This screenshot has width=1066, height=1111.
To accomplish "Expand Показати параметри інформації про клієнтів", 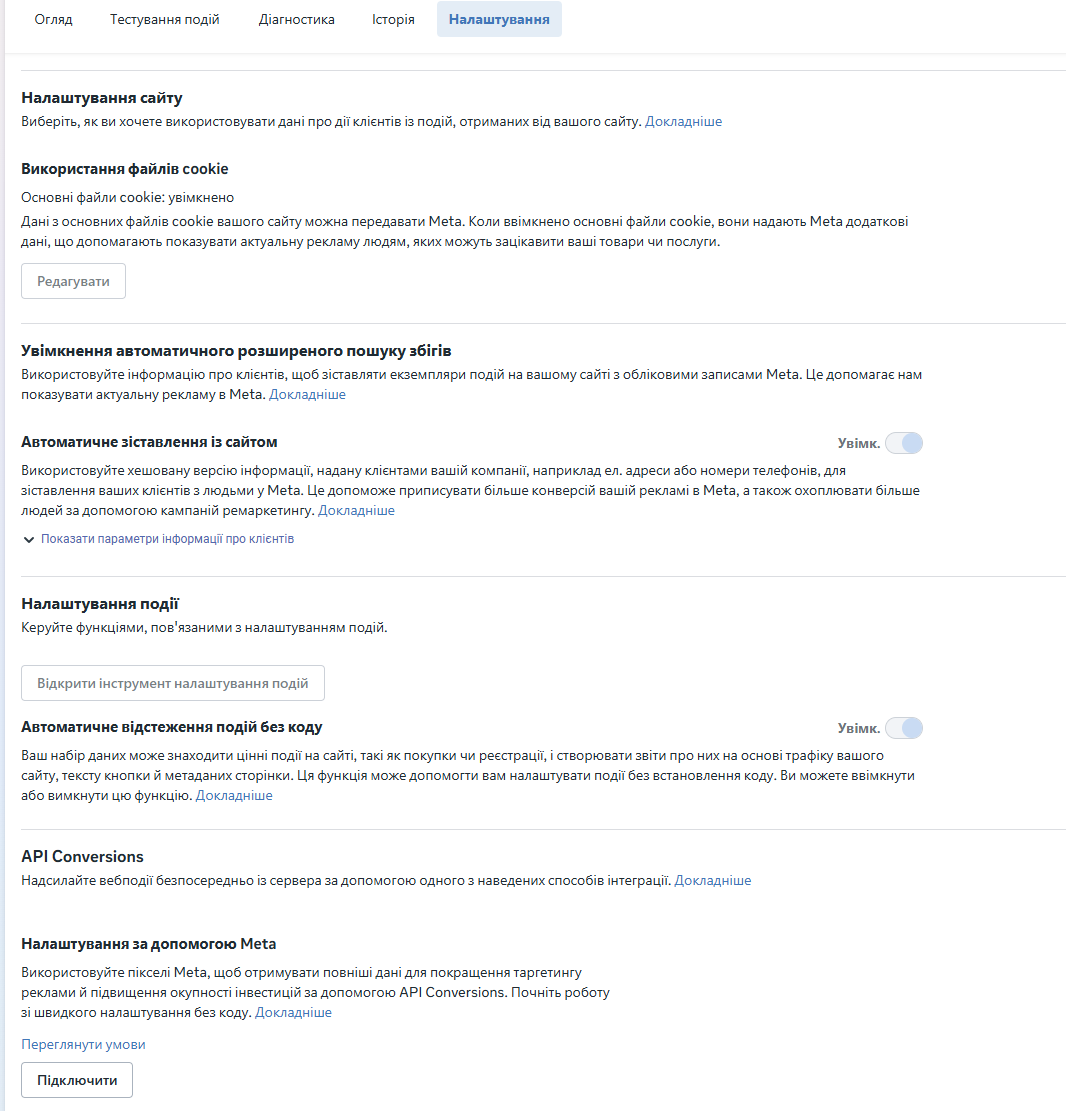I will pyautogui.click(x=167, y=539).
